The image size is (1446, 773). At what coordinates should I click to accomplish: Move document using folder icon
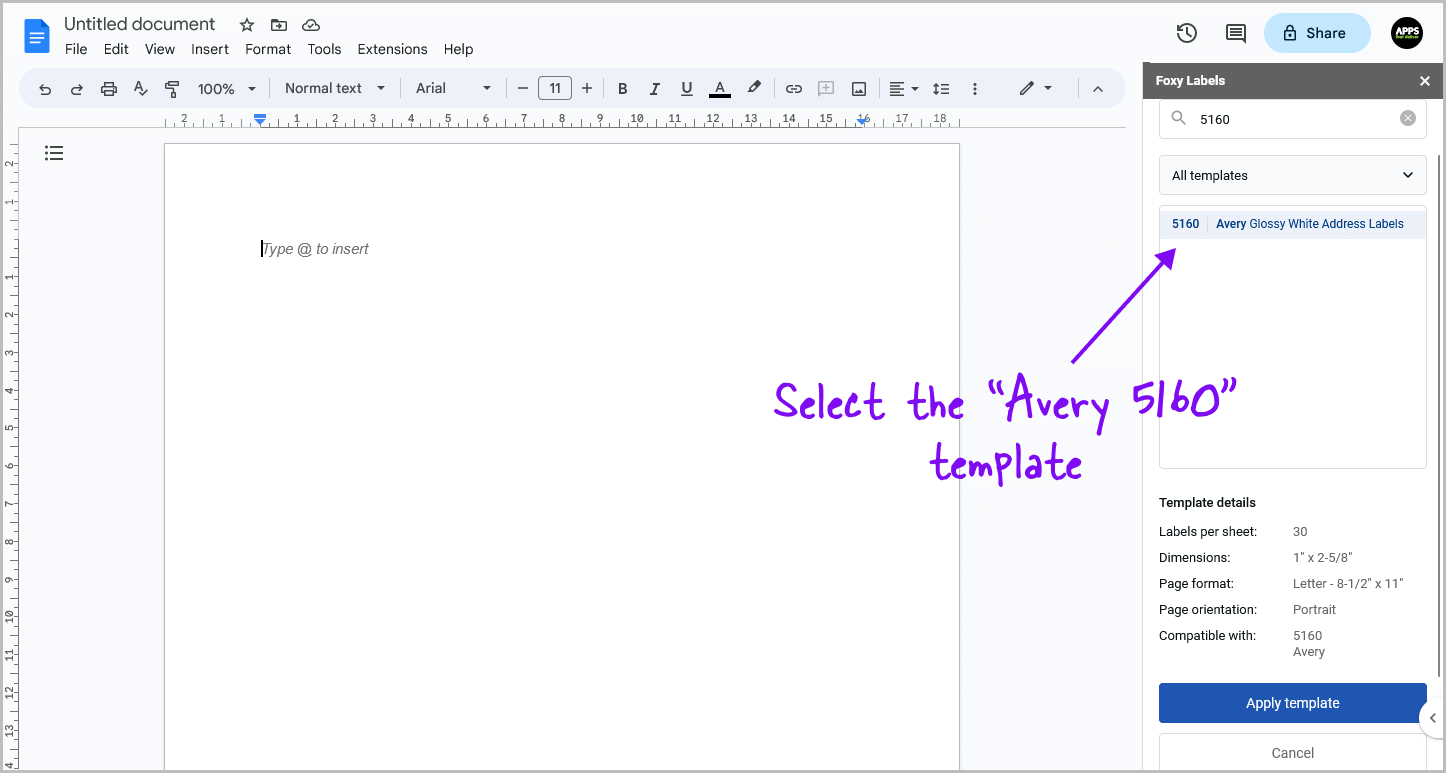pos(279,25)
